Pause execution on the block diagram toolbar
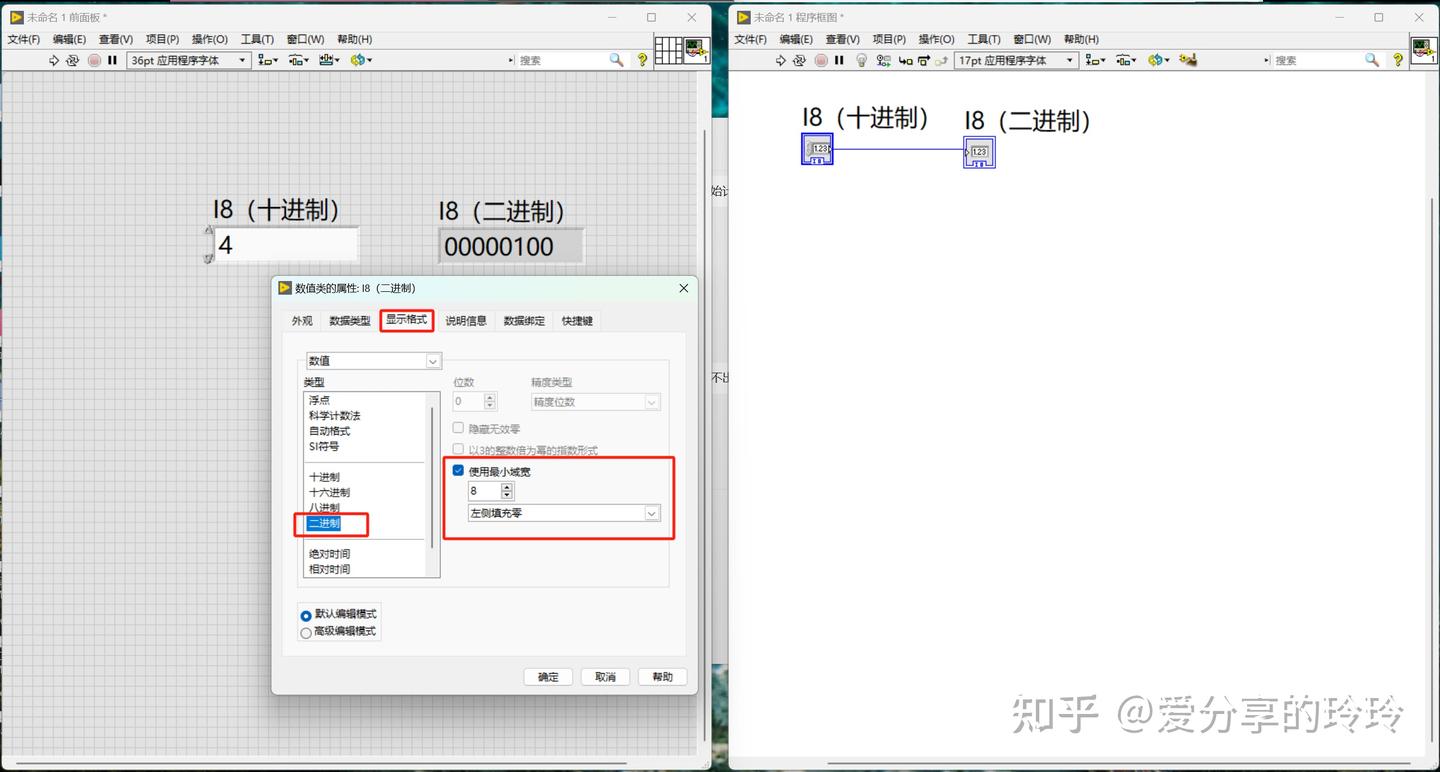Screen dimensions: 1440x772 click(838, 60)
